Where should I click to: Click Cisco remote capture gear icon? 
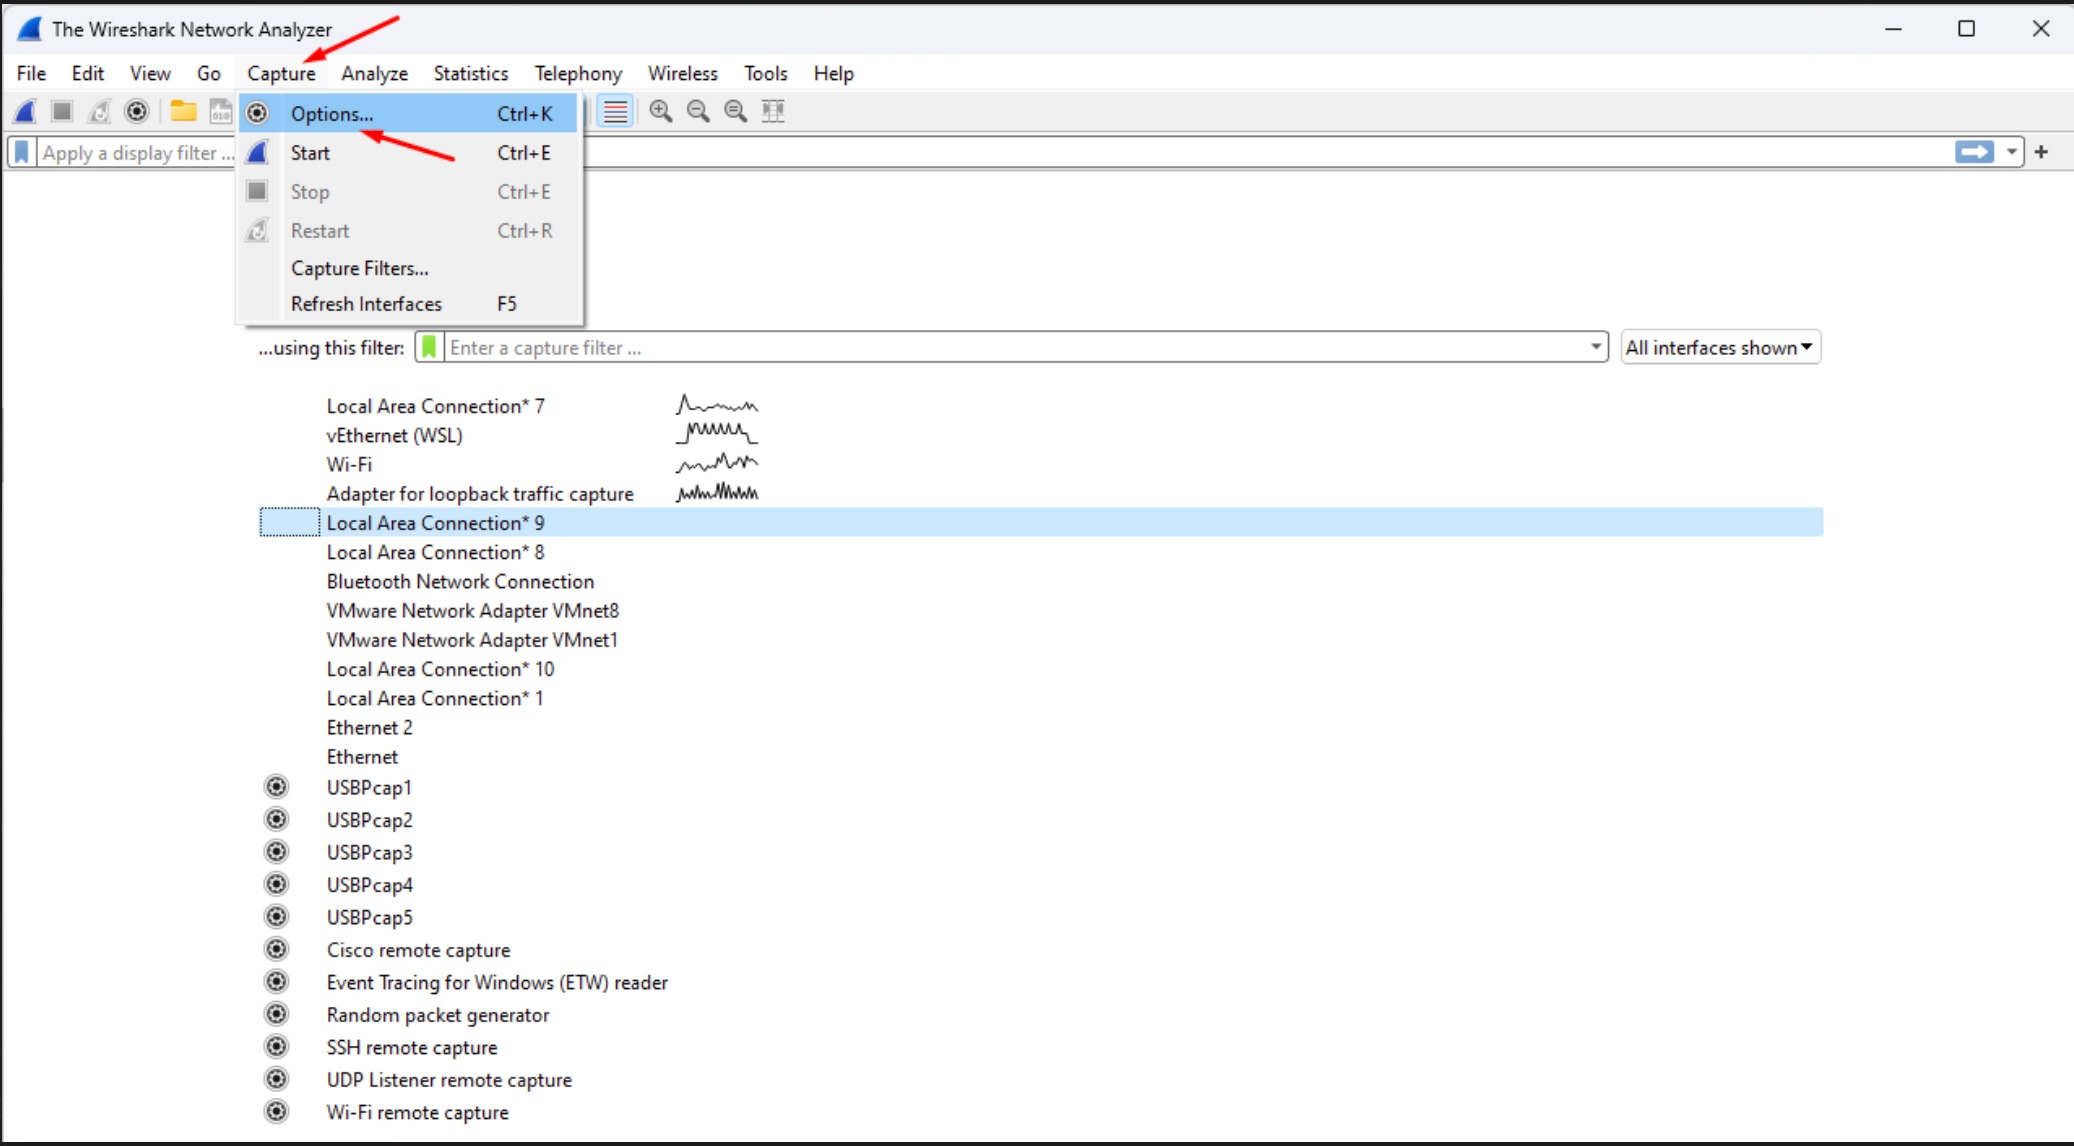tap(276, 949)
